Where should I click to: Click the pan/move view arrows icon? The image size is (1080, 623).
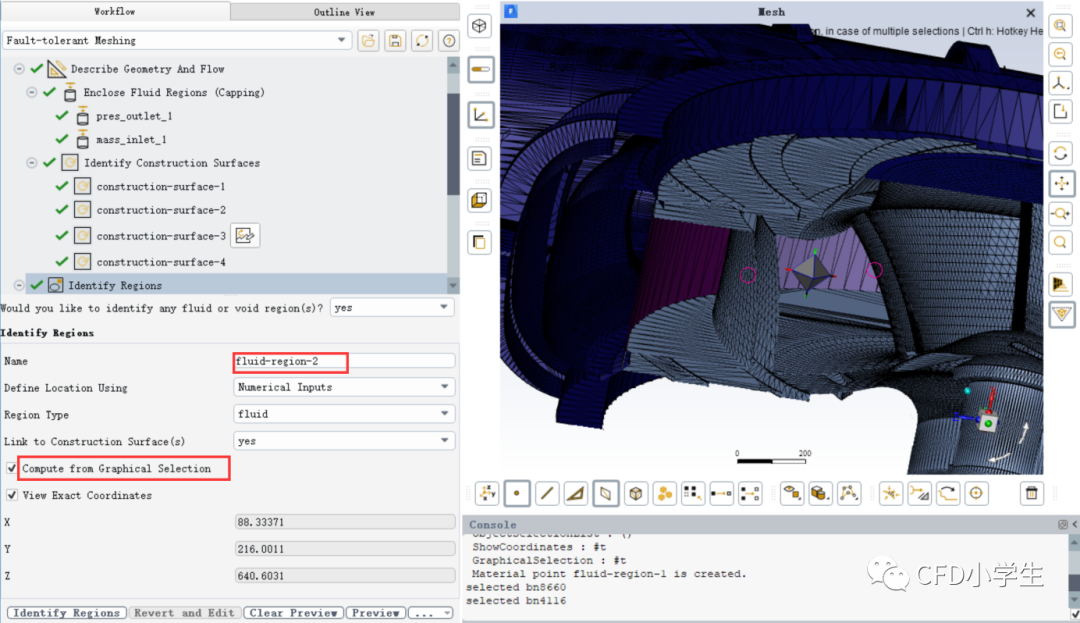pos(1061,183)
